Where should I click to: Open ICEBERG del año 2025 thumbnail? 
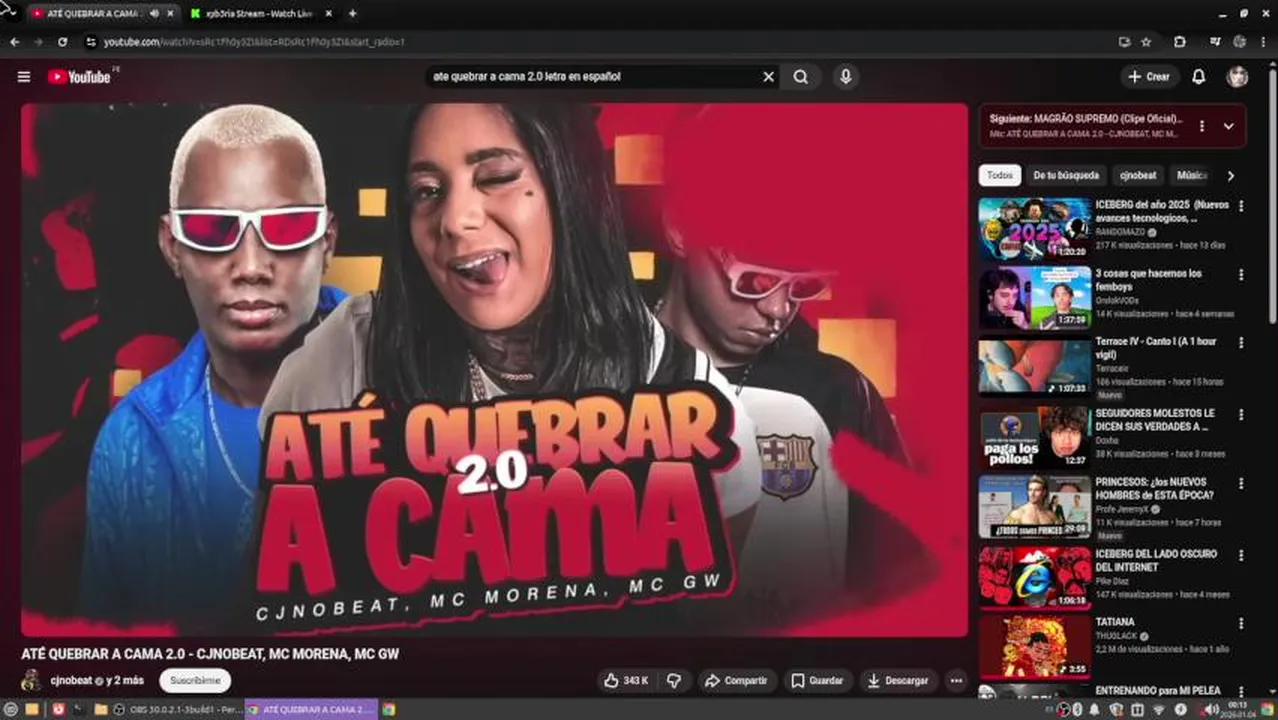click(x=1035, y=229)
